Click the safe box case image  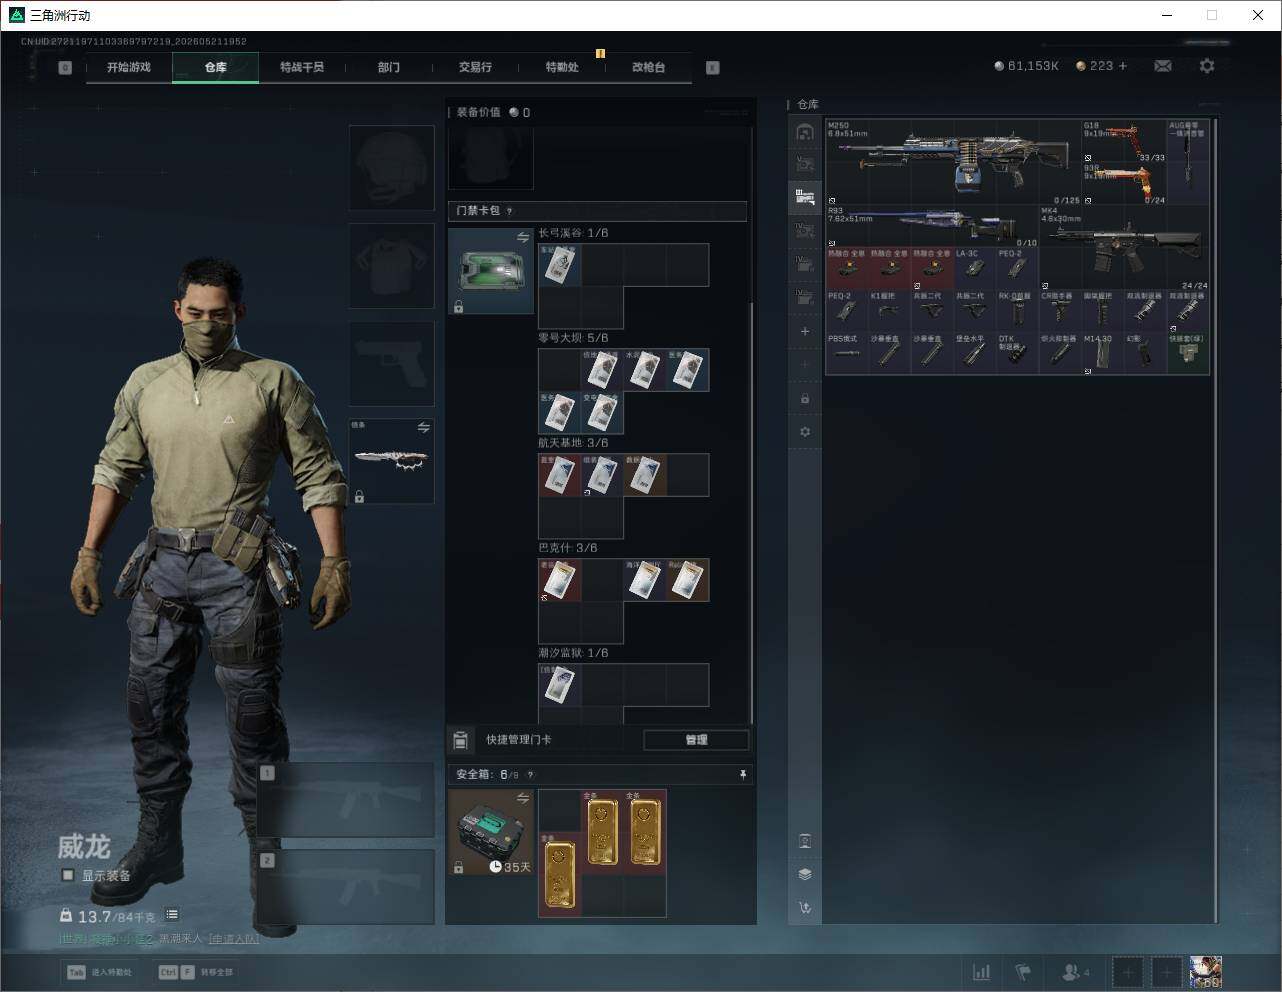coord(490,832)
